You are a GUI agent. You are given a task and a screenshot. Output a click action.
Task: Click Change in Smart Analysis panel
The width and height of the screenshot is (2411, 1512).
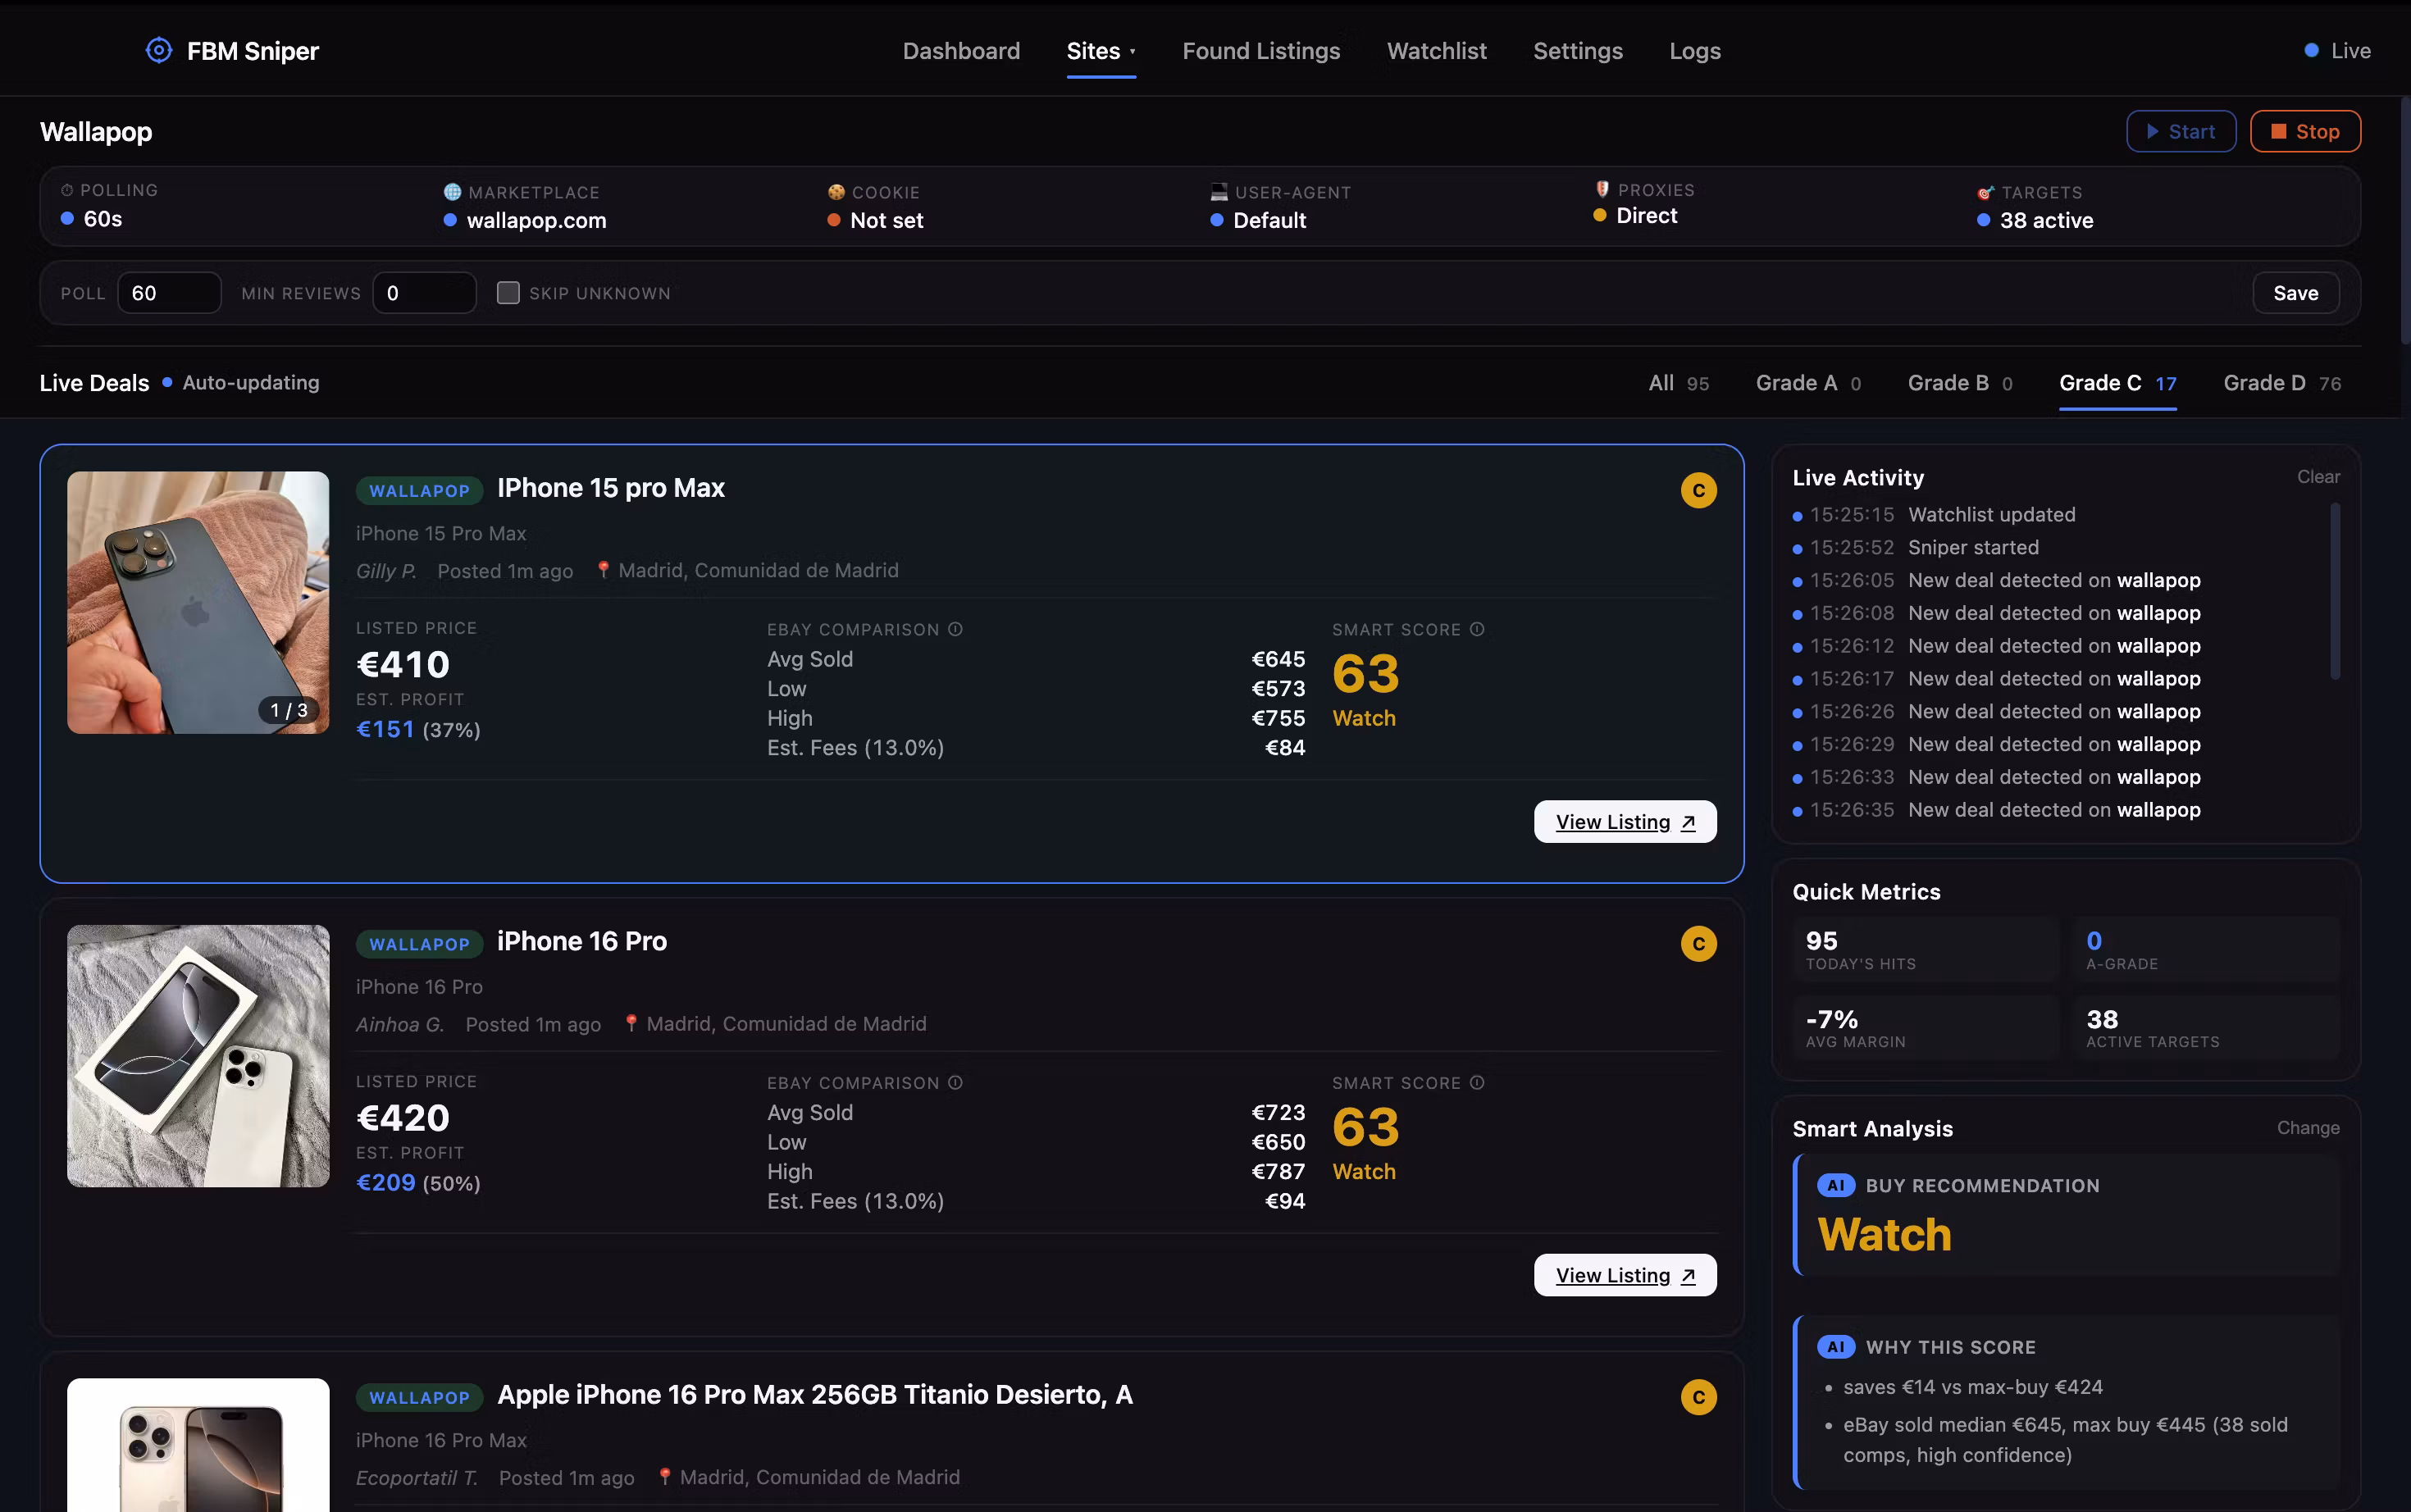[2308, 1128]
